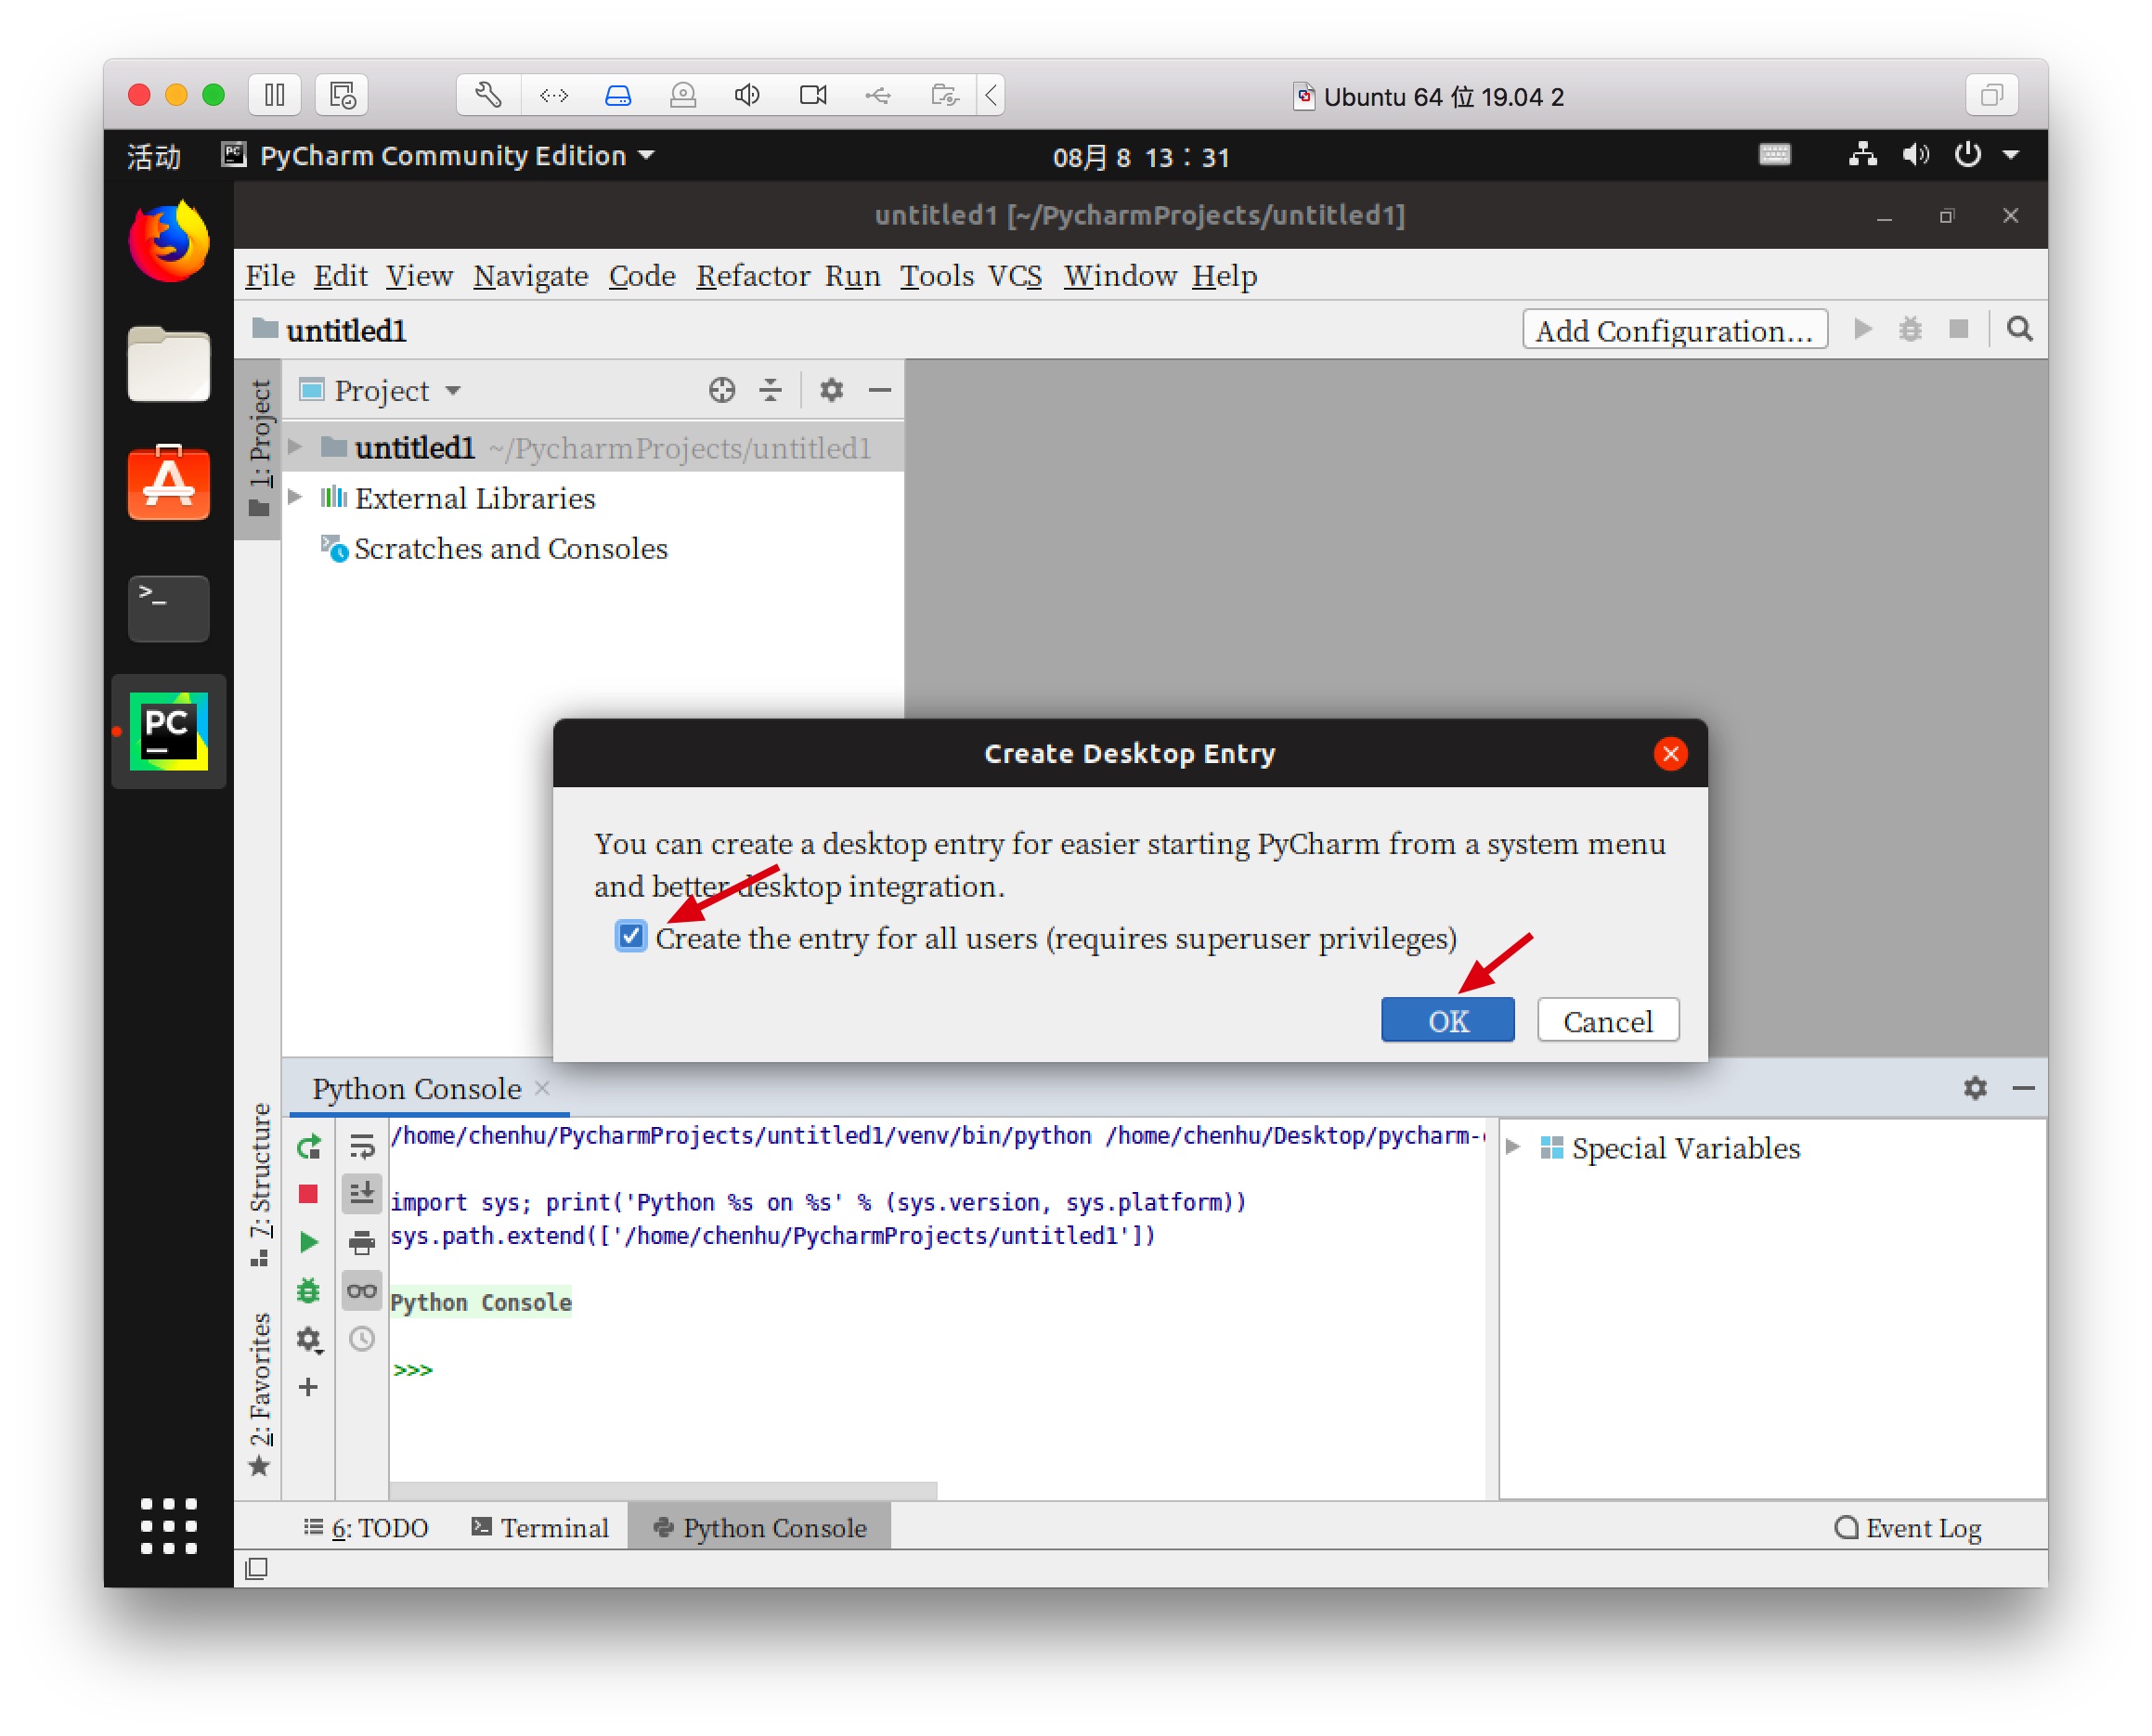The height and width of the screenshot is (1736, 2152).
Task: Open the Edit menu
Action: tap(340, 275)
